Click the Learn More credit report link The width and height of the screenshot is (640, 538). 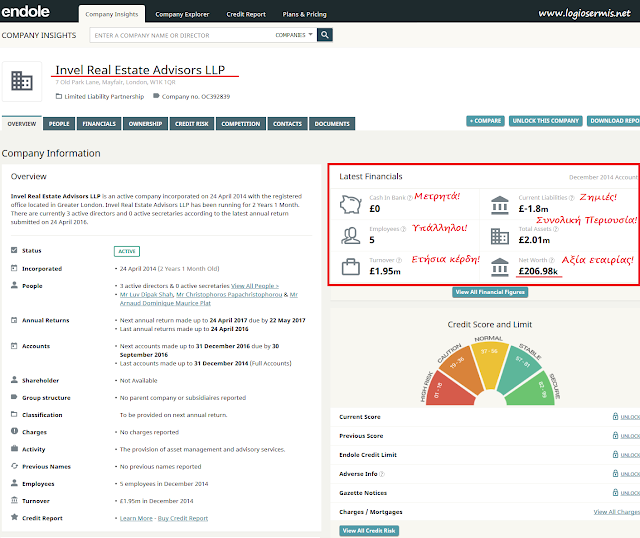136,518
